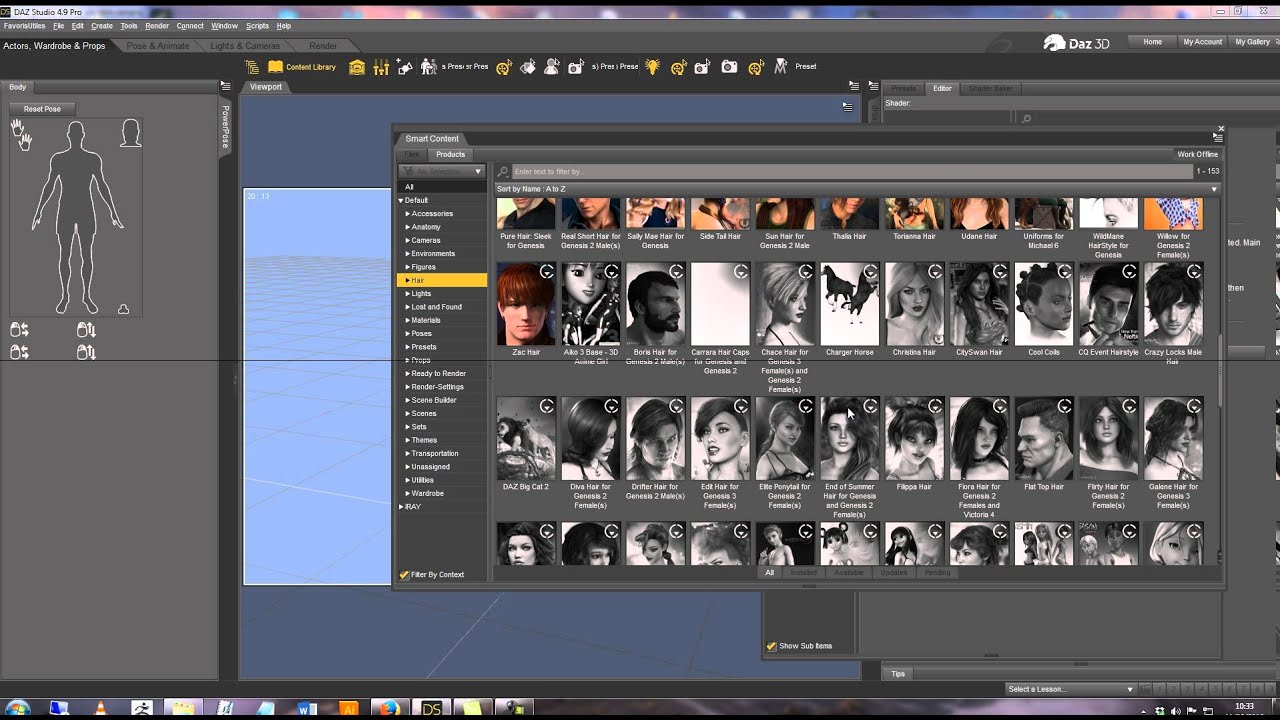Image resolution: width=1280 pixels, height=720 pixels.
Task: Show Installed products filter
Action: [804, 573]
